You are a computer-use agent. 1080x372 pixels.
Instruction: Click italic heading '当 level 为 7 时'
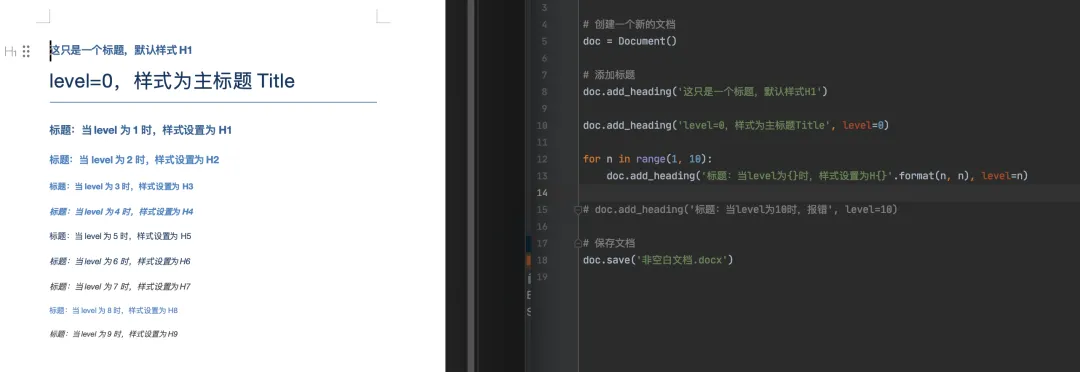click(120, 287)
